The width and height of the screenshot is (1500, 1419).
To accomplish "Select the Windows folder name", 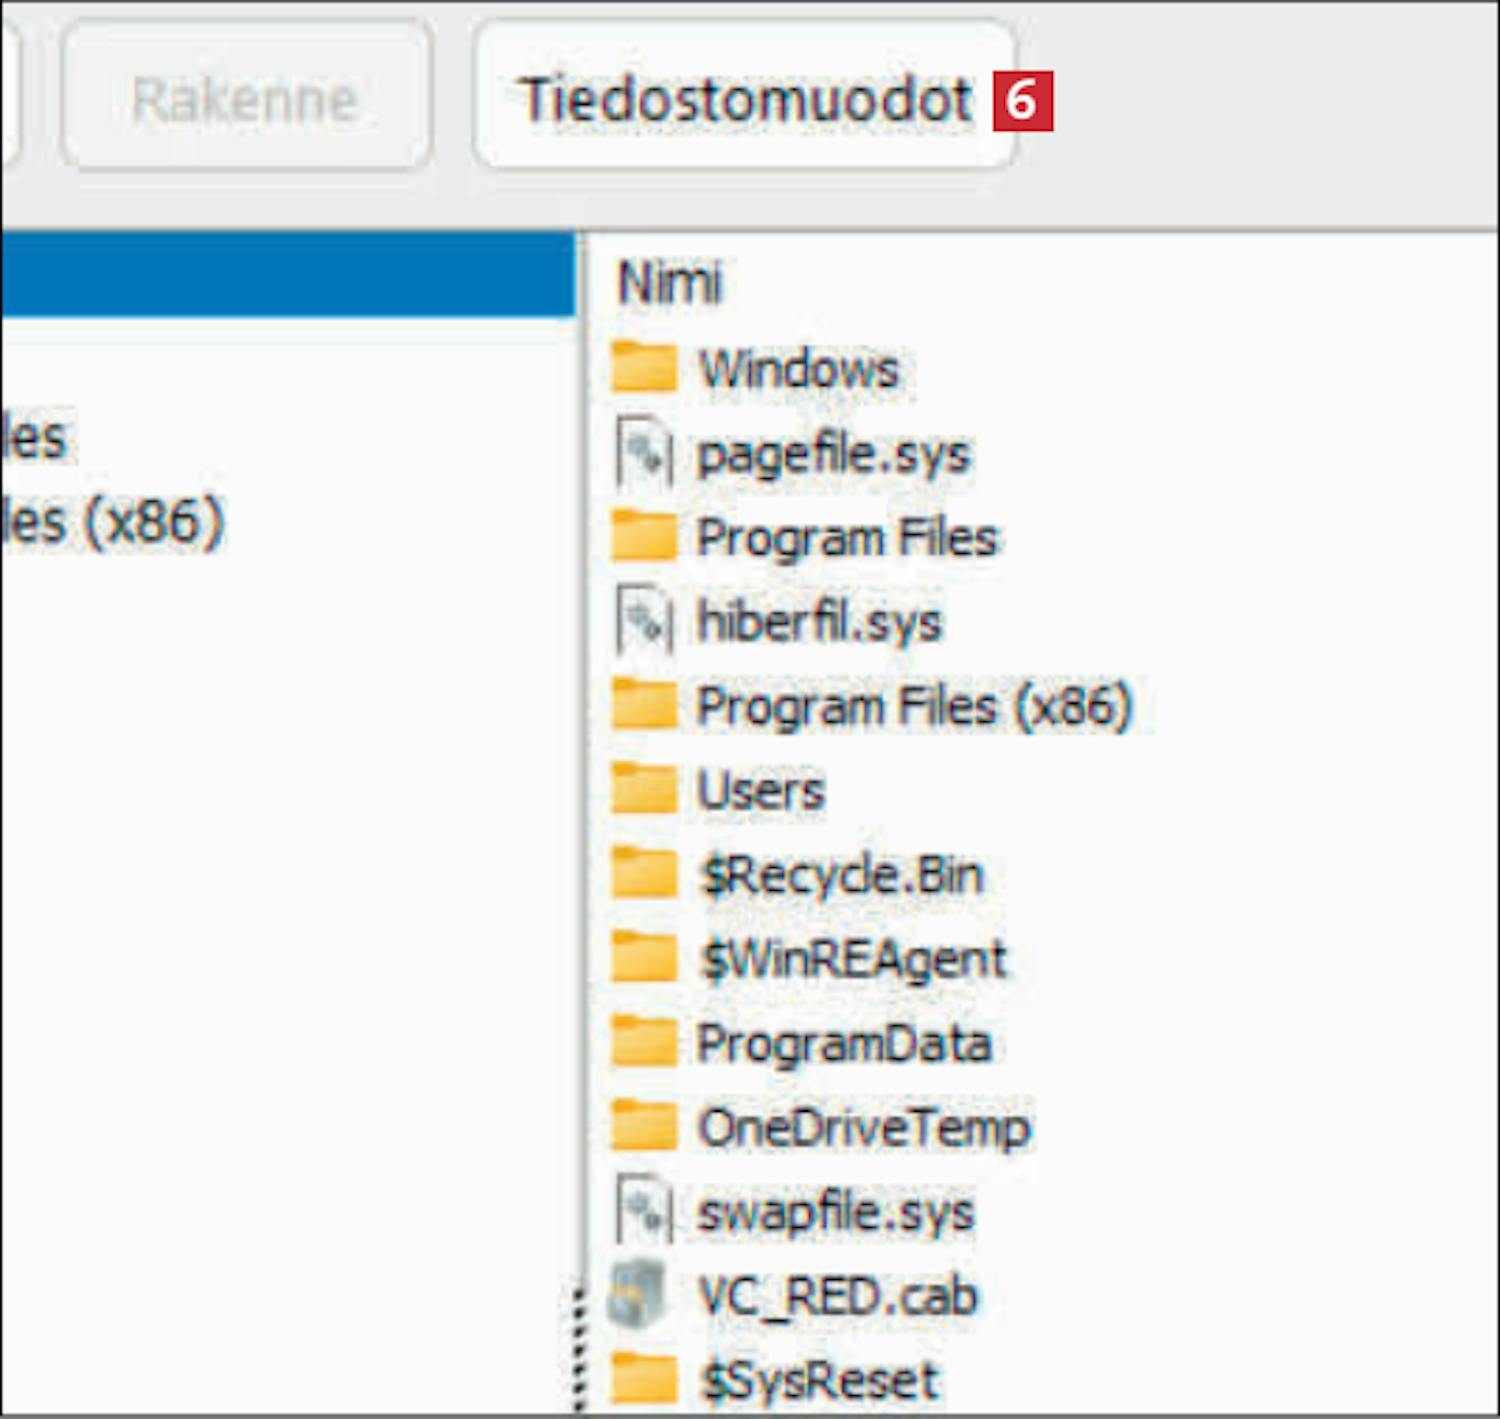I will tap(798, 369).
